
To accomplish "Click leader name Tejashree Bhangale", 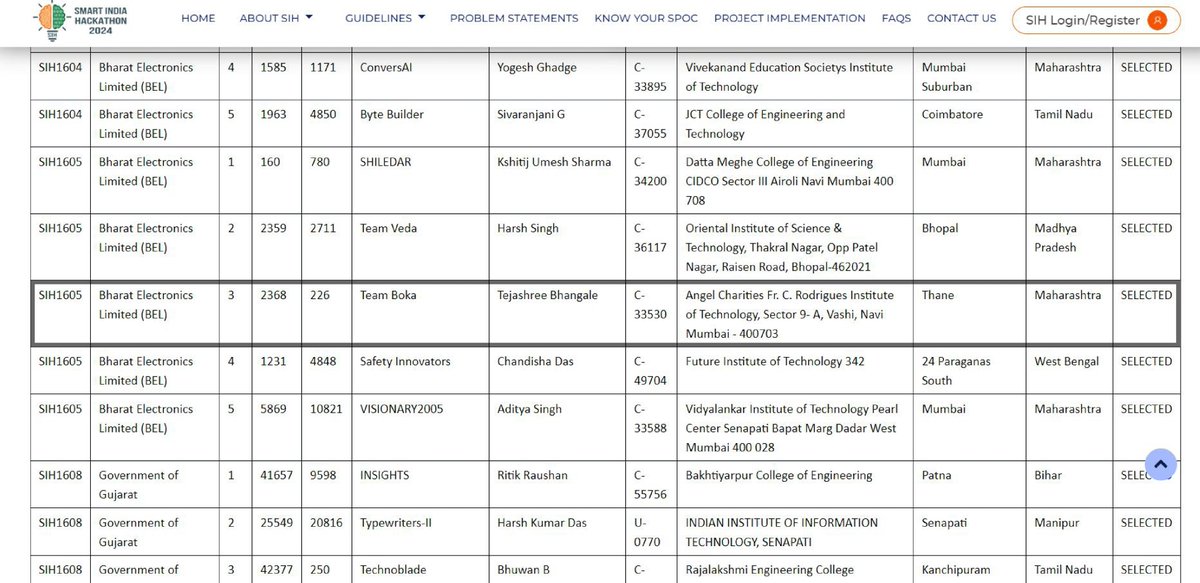I will point(549,295).
